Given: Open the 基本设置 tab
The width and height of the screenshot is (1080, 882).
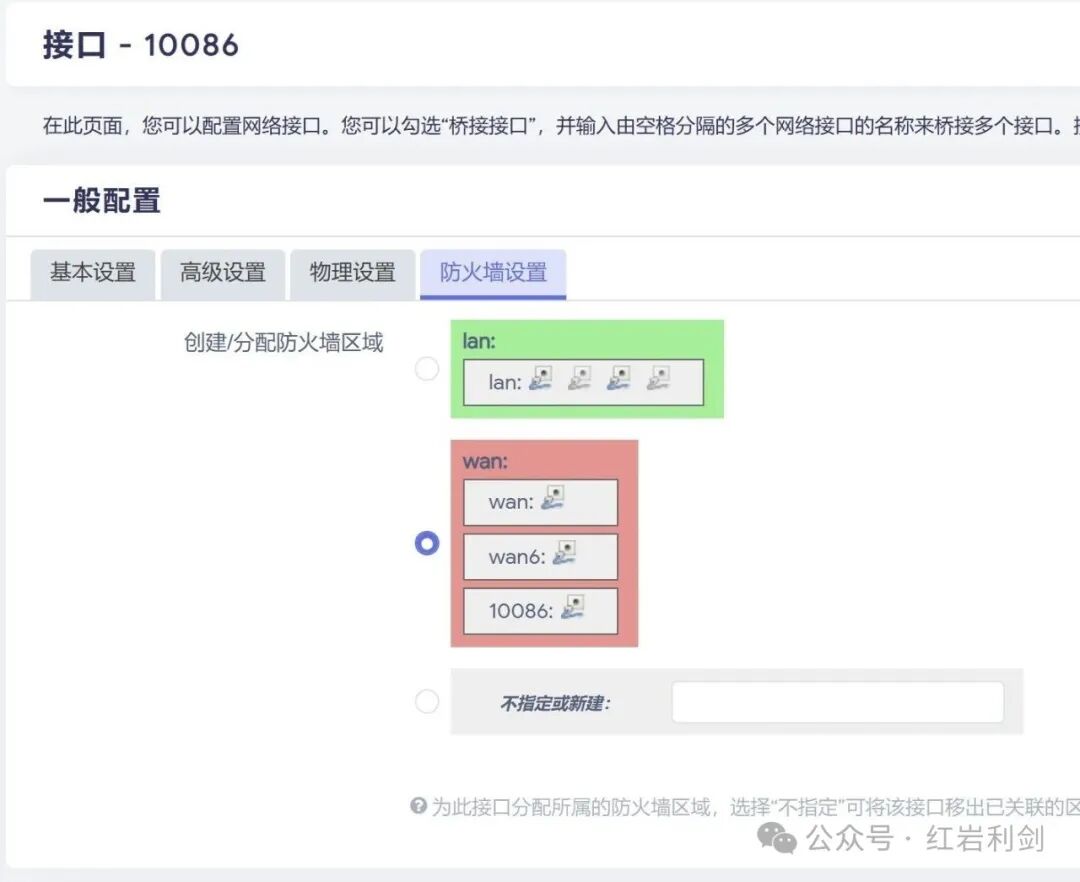Looking at the screenshot, I should click(93, 273).
